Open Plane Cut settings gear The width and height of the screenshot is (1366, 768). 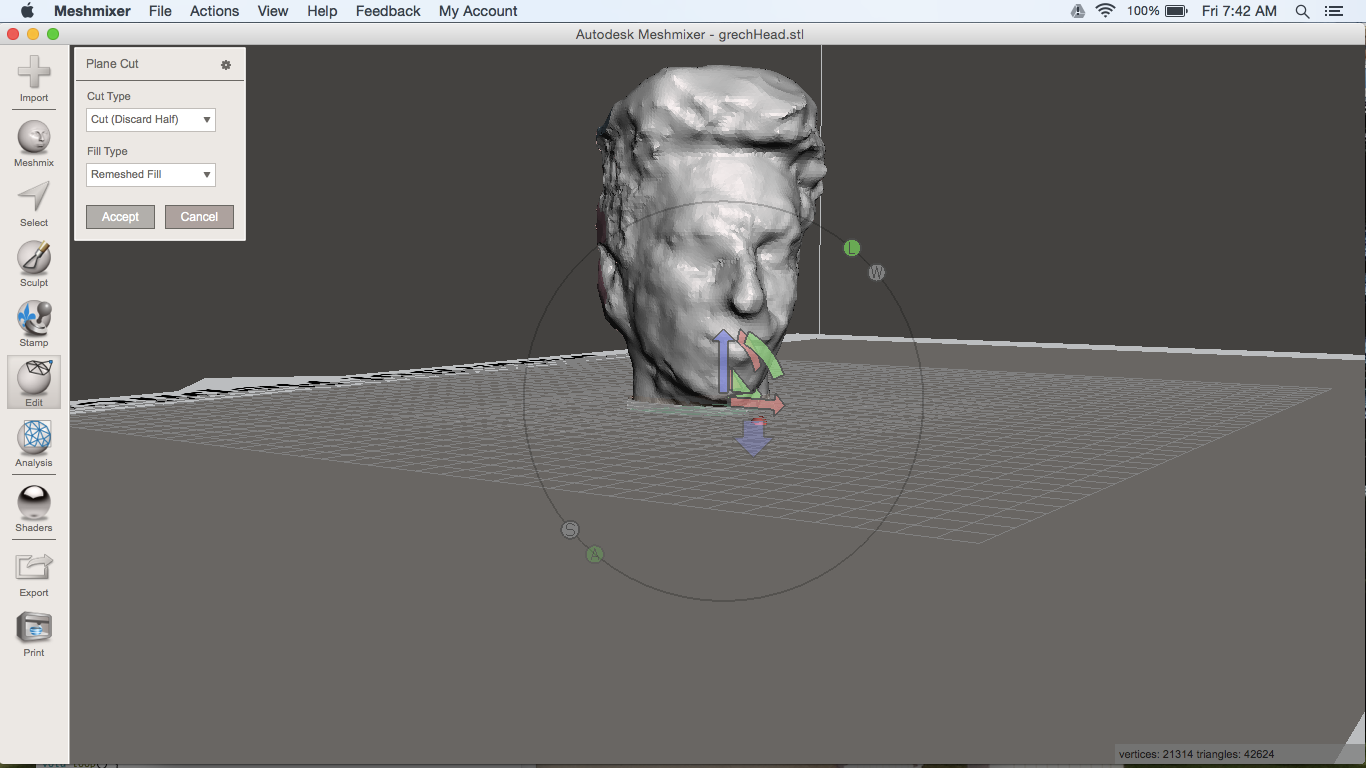[x=226, y=65]
